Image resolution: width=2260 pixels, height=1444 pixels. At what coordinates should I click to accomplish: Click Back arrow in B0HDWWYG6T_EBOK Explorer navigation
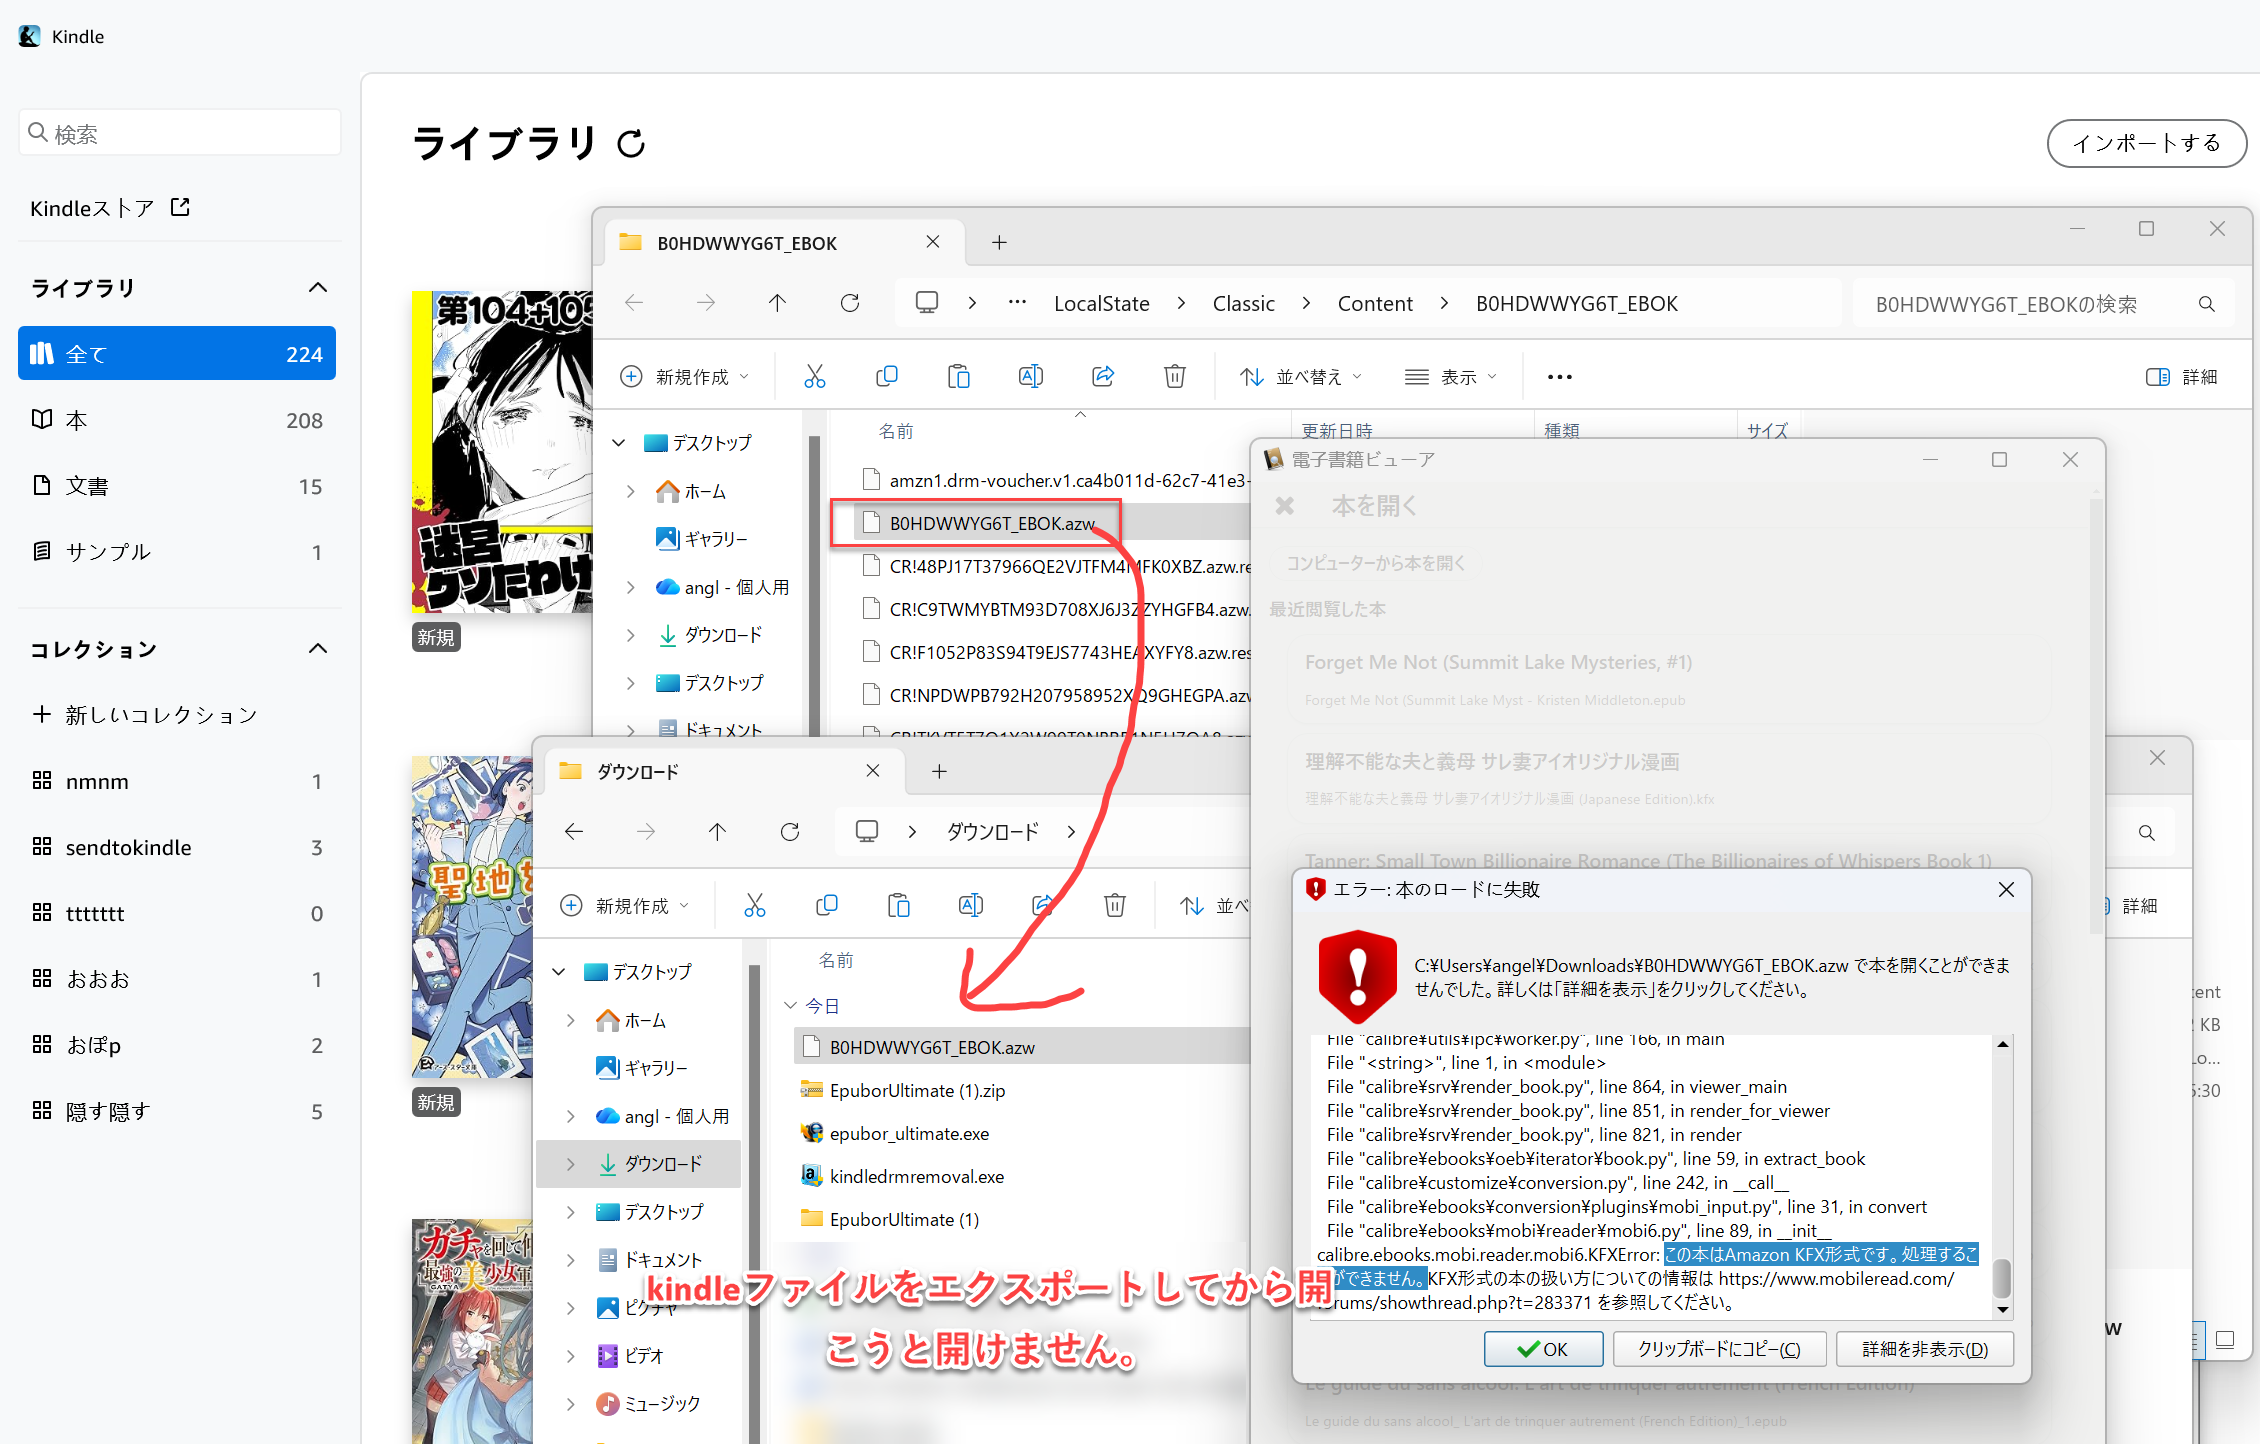pyautogui.click(x=634, y=303)
